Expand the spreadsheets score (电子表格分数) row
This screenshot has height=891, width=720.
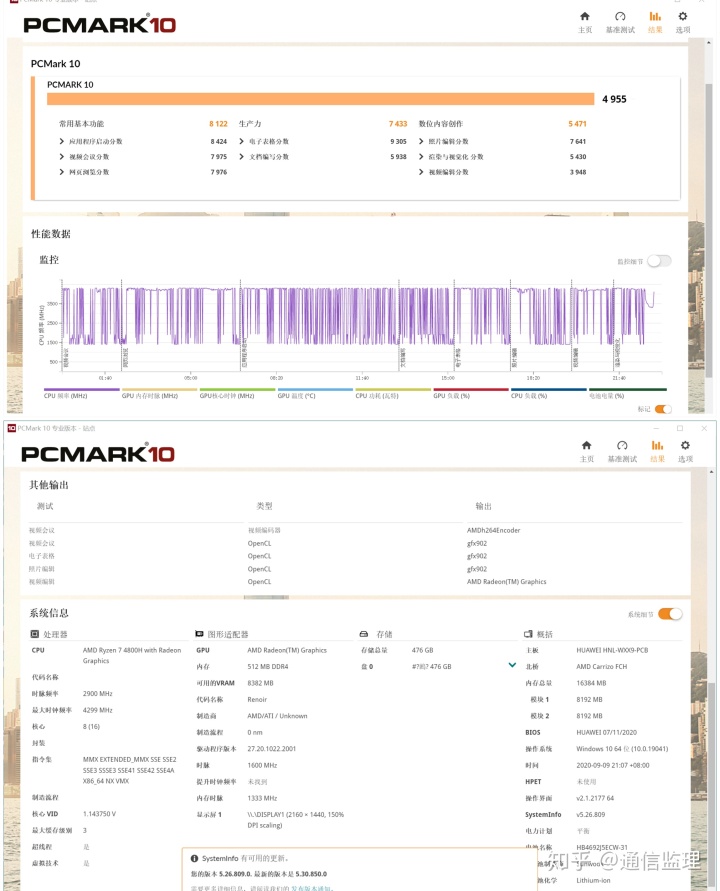(x=242, y=141)
